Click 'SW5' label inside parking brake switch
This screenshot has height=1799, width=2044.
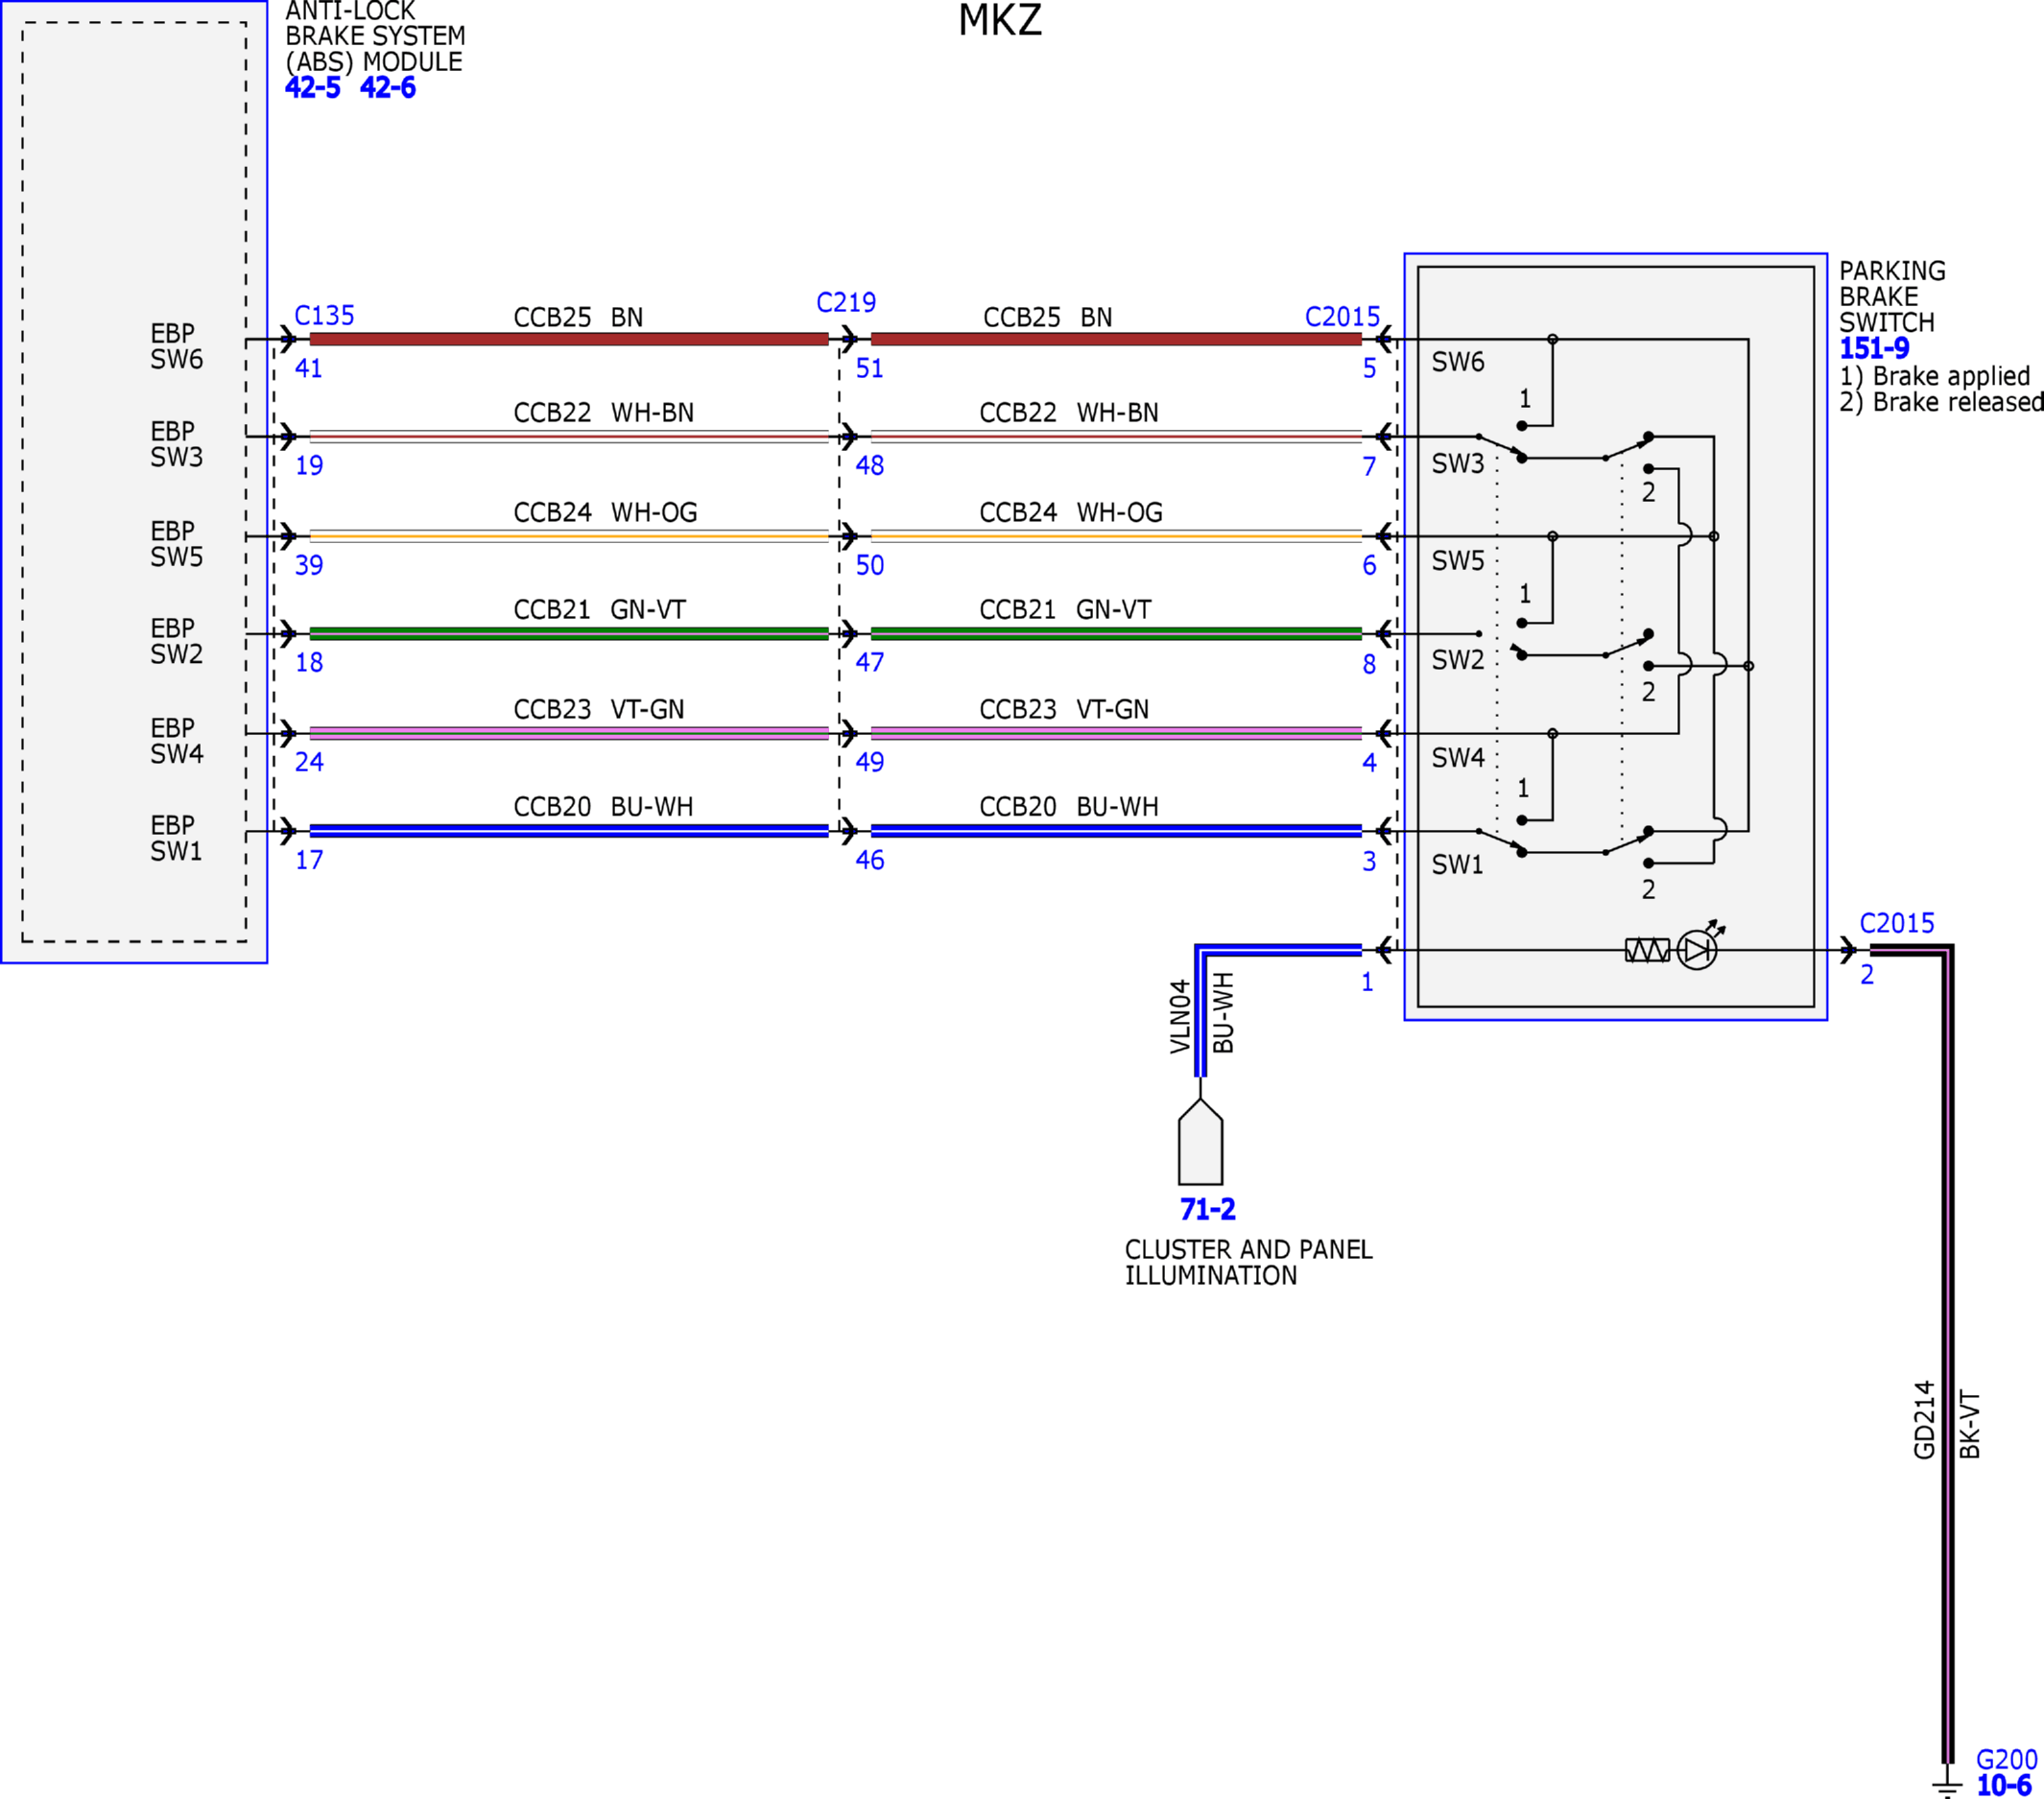[x=1458, y=561]
